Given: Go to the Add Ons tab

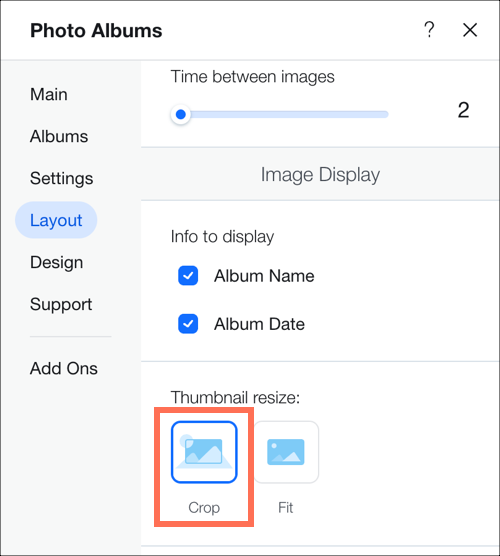Looking at the screenshot, I should 63,368.
